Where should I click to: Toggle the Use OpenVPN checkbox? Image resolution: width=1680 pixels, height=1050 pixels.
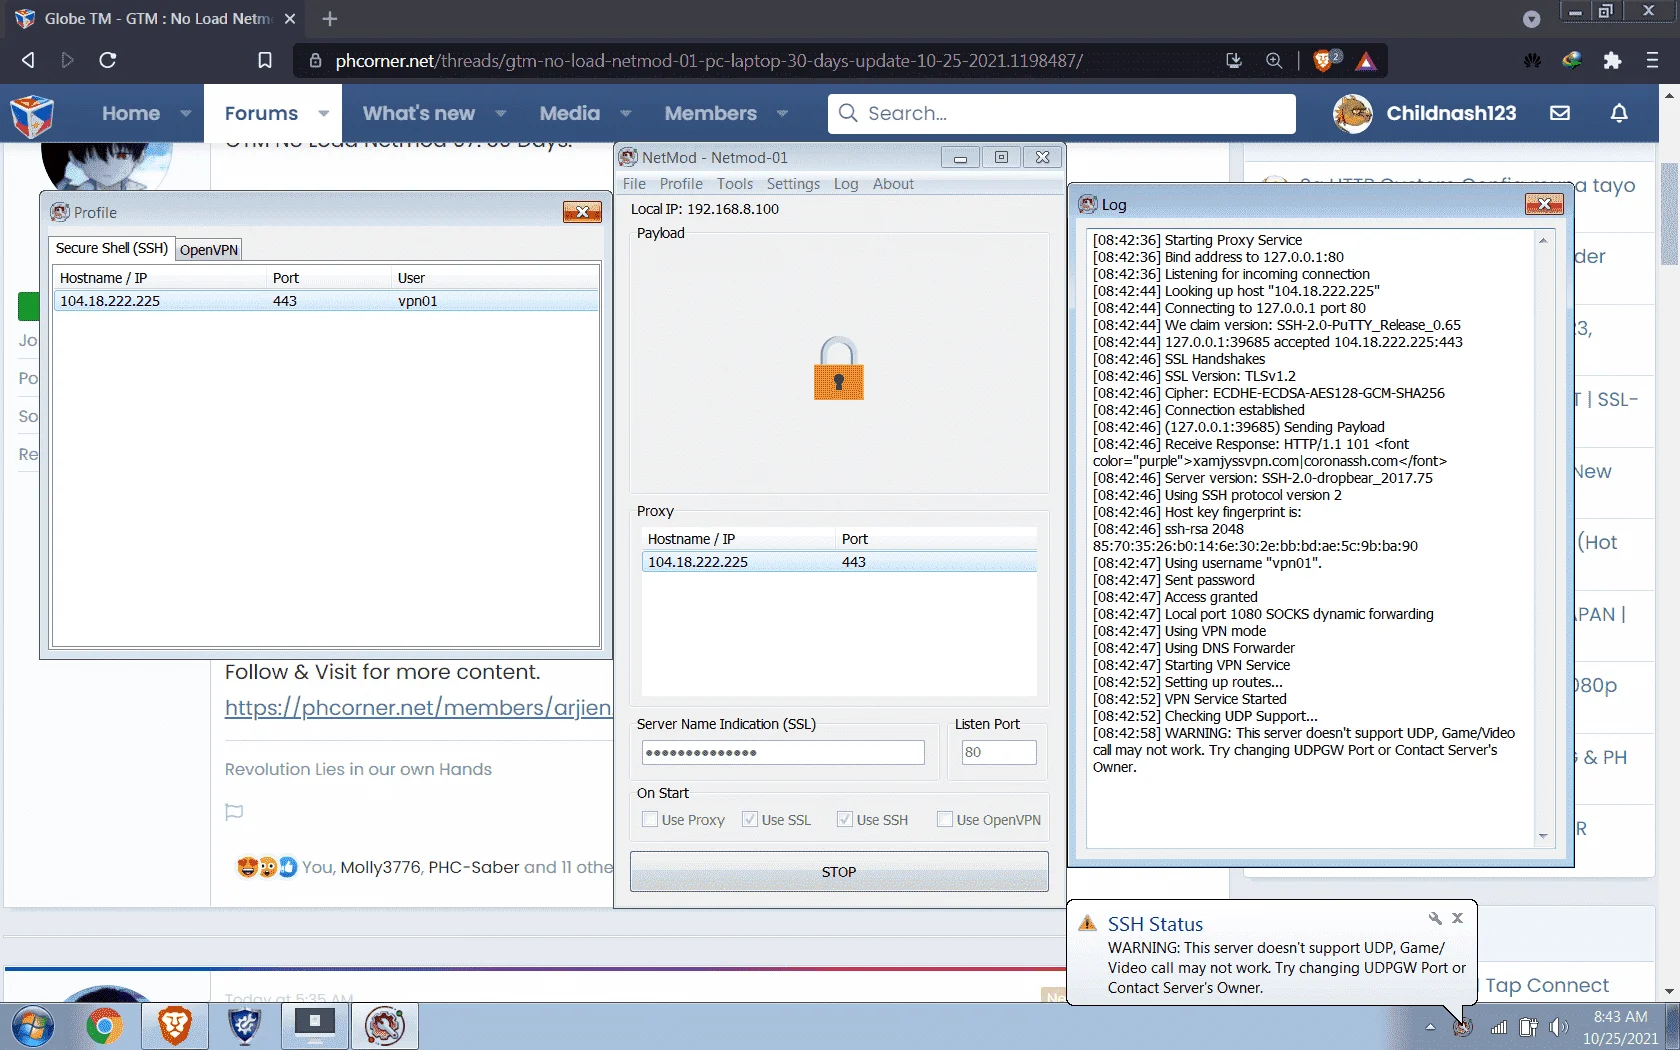[945, 819]
